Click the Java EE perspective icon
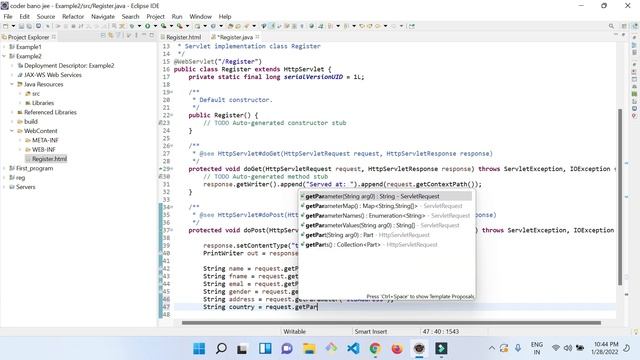The width and height of the screenshot is (640, 360). (x=635, y=26)
